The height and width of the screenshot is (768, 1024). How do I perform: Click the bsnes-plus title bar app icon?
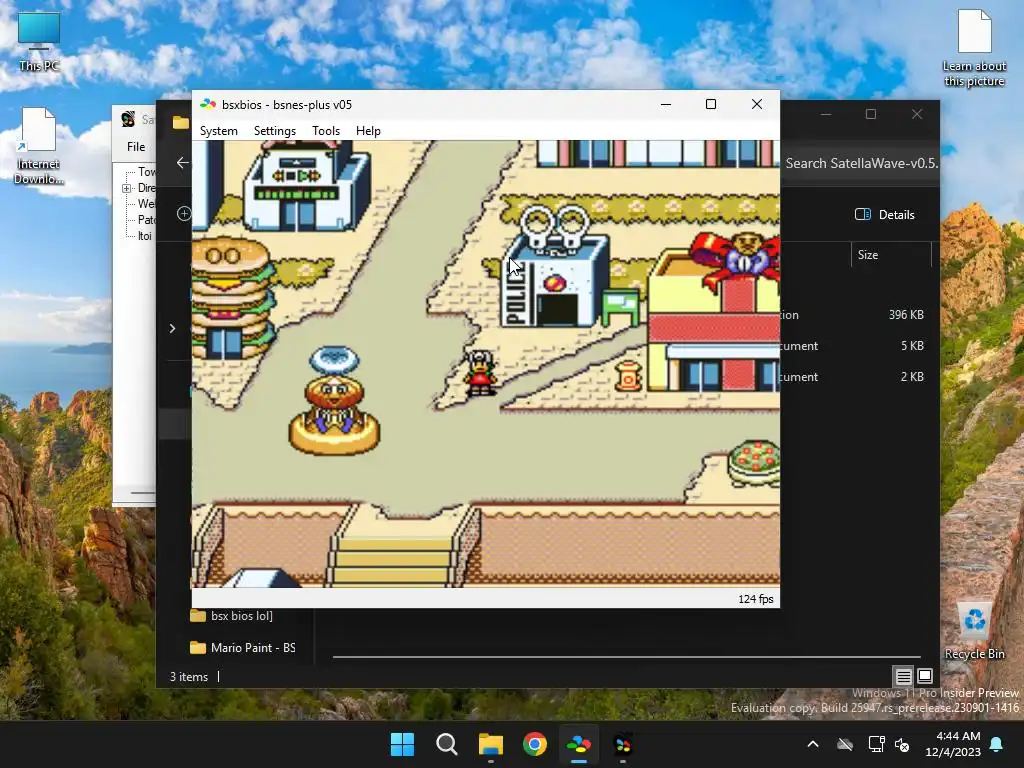click(x=208, y=104)
